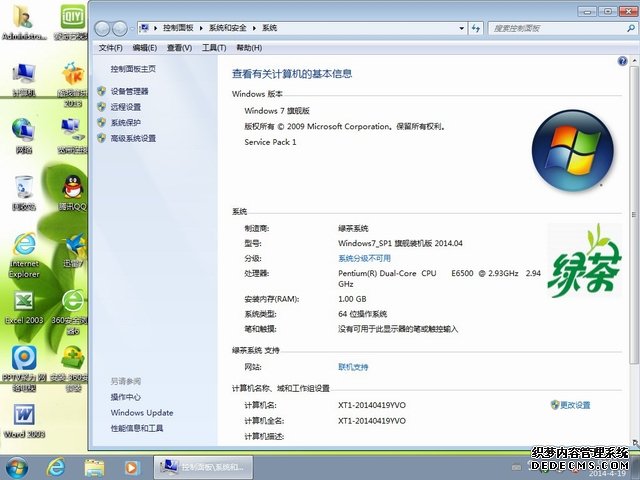Click the 绿茶 OEM logo image

tap(584, 260)
